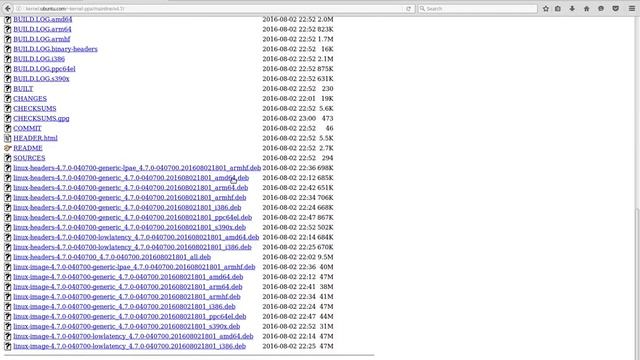Download linux-headers lowlatency amd64.deb
Viewport: 640px width, 360px height.
point(136,237)
